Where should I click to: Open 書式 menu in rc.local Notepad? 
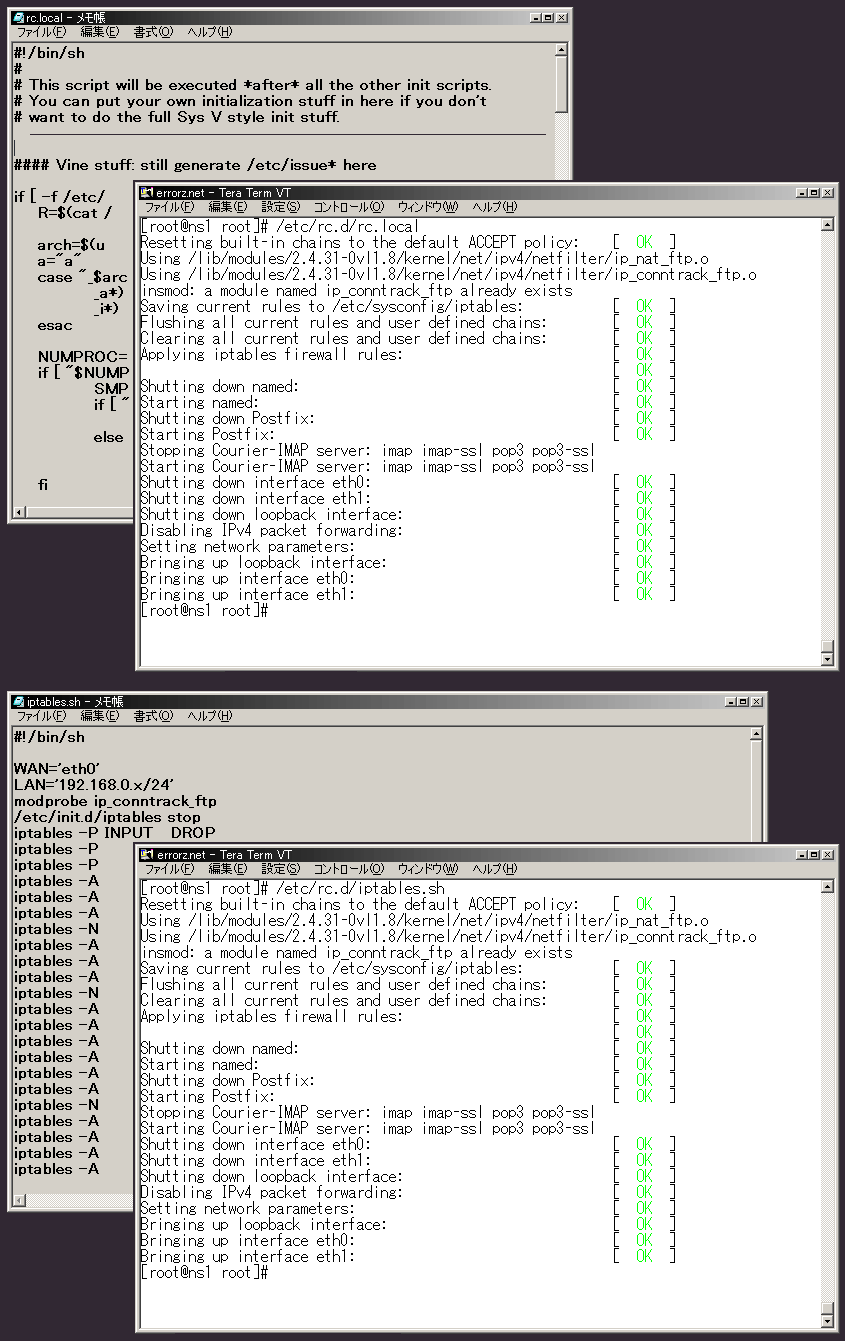[153, 32]
